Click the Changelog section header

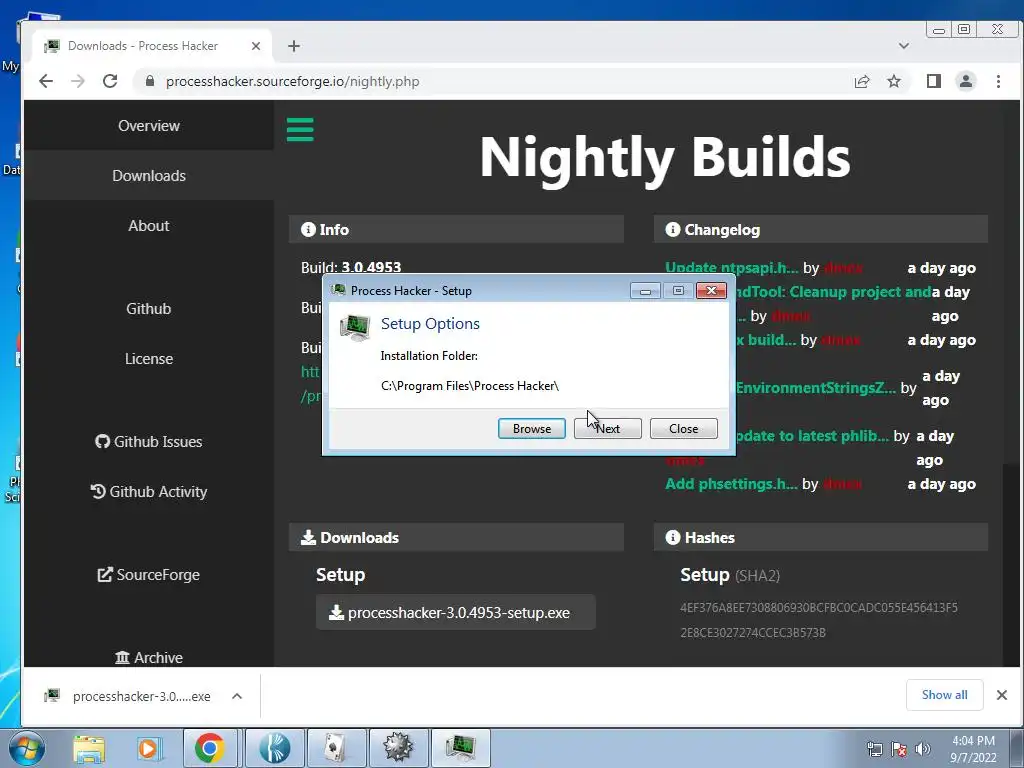(x=821, y=229)
